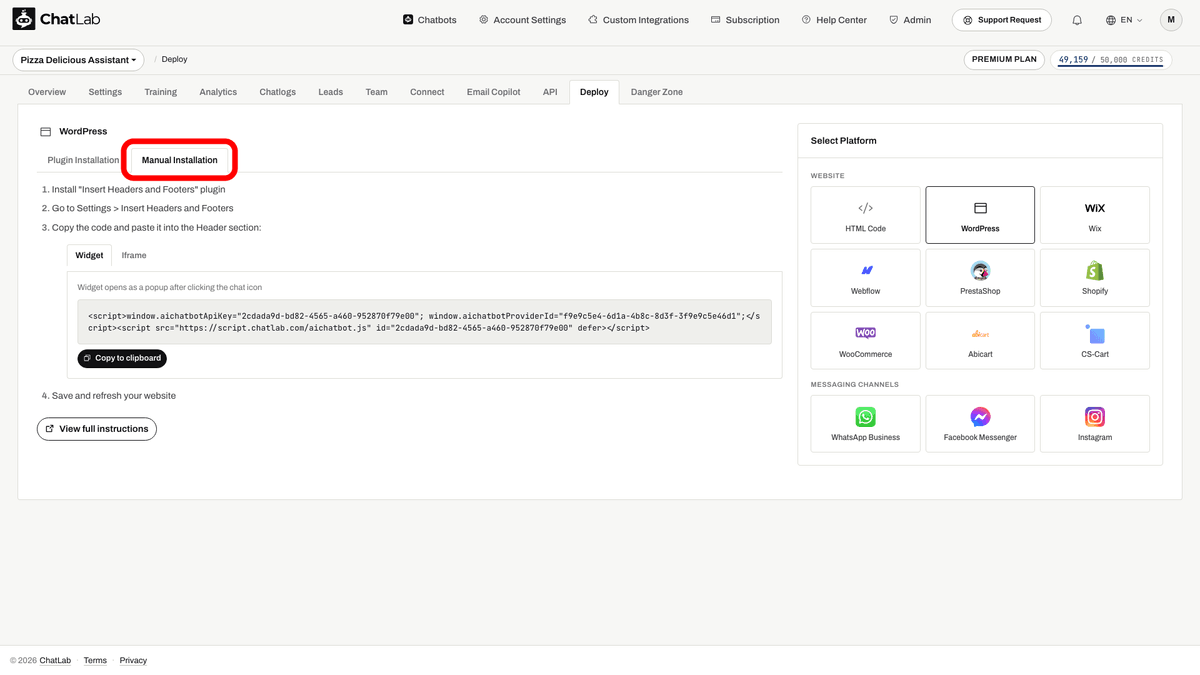Image resolution: width=1200 pixels, height=675 pixels.
Task: Open the Analytics tab
Action: pos(218,92)
